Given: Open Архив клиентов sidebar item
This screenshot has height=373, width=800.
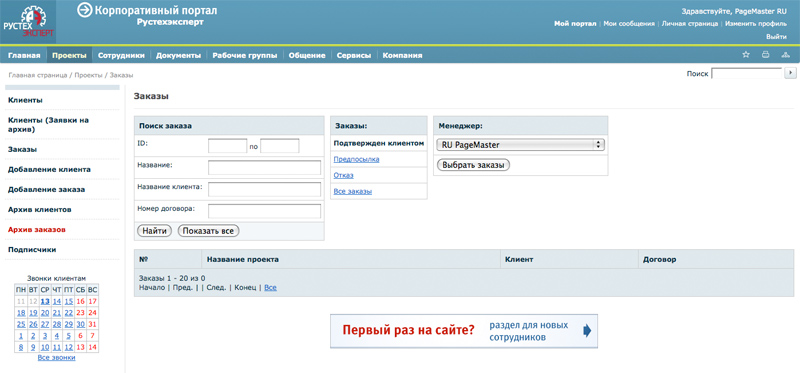Looking at the screenshot, I should (39, 210).
